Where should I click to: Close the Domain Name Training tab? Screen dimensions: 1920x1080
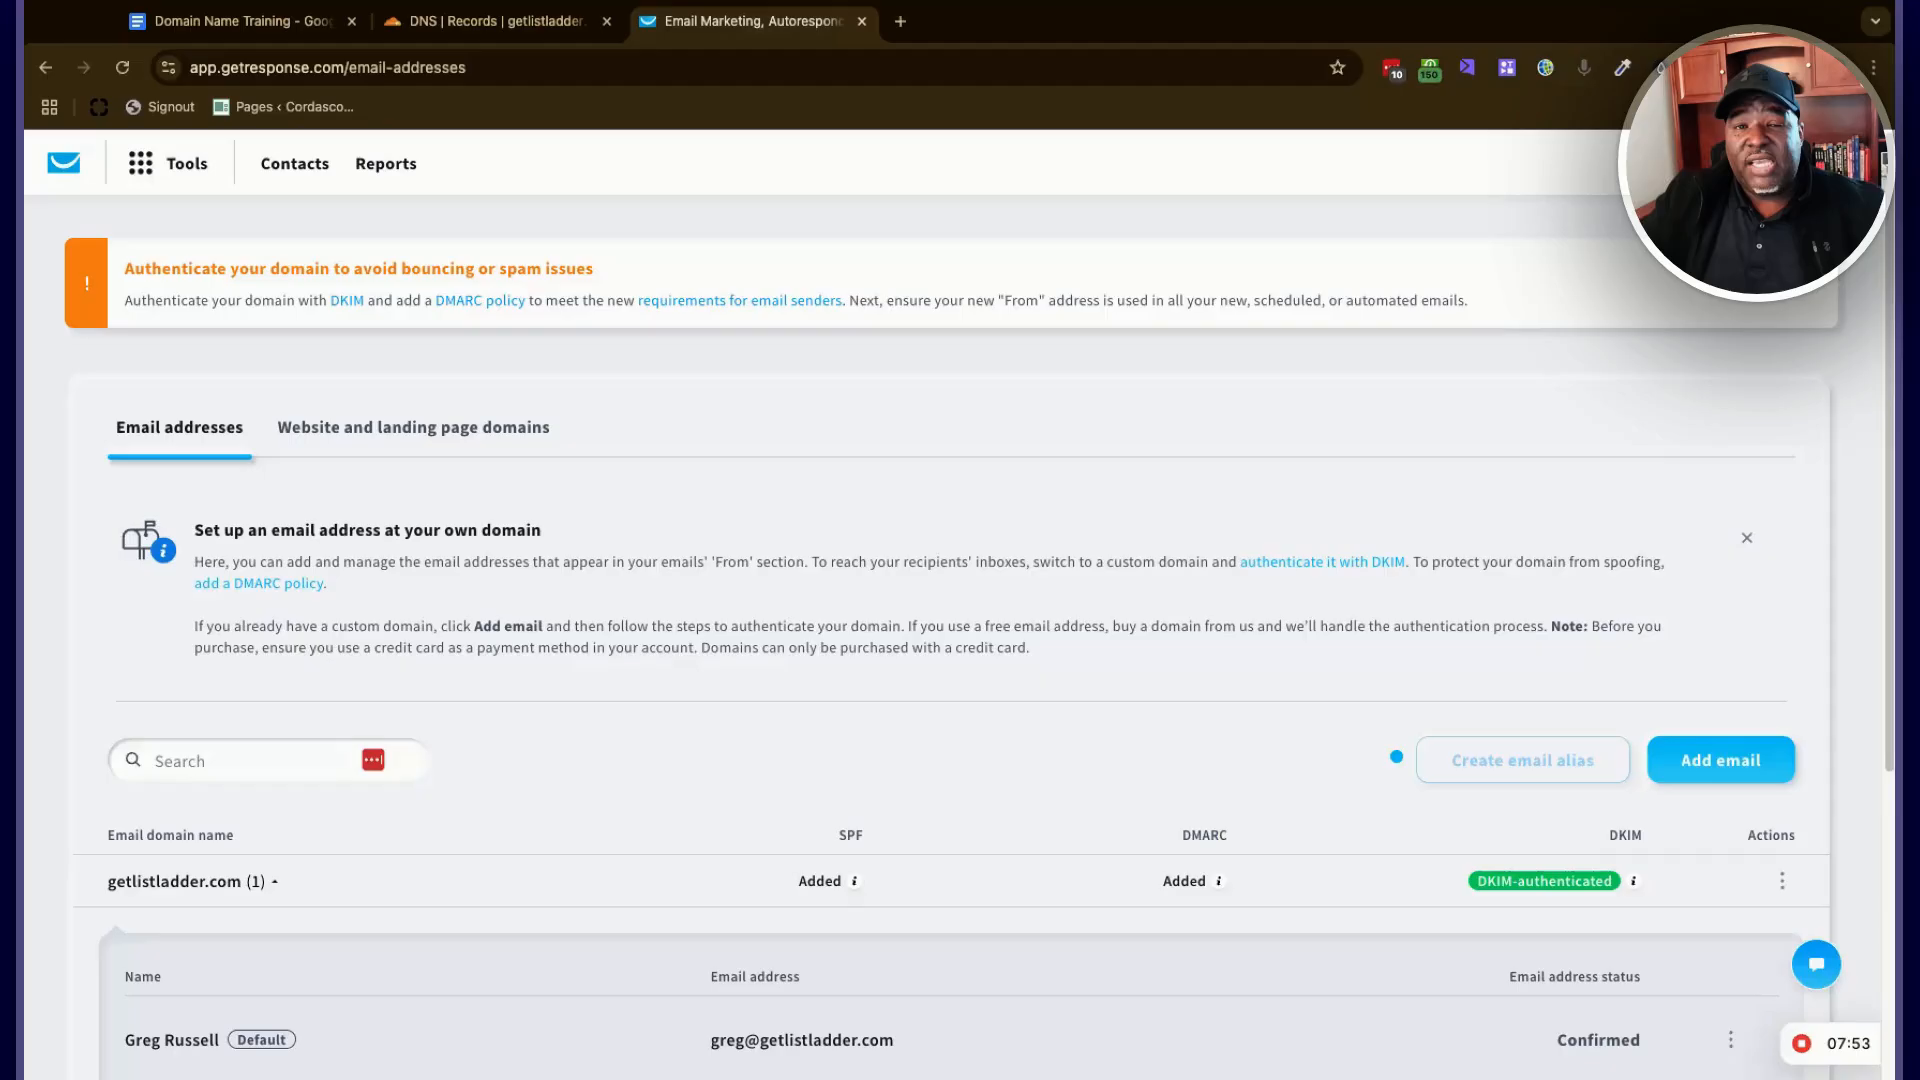tap(352, 21)
